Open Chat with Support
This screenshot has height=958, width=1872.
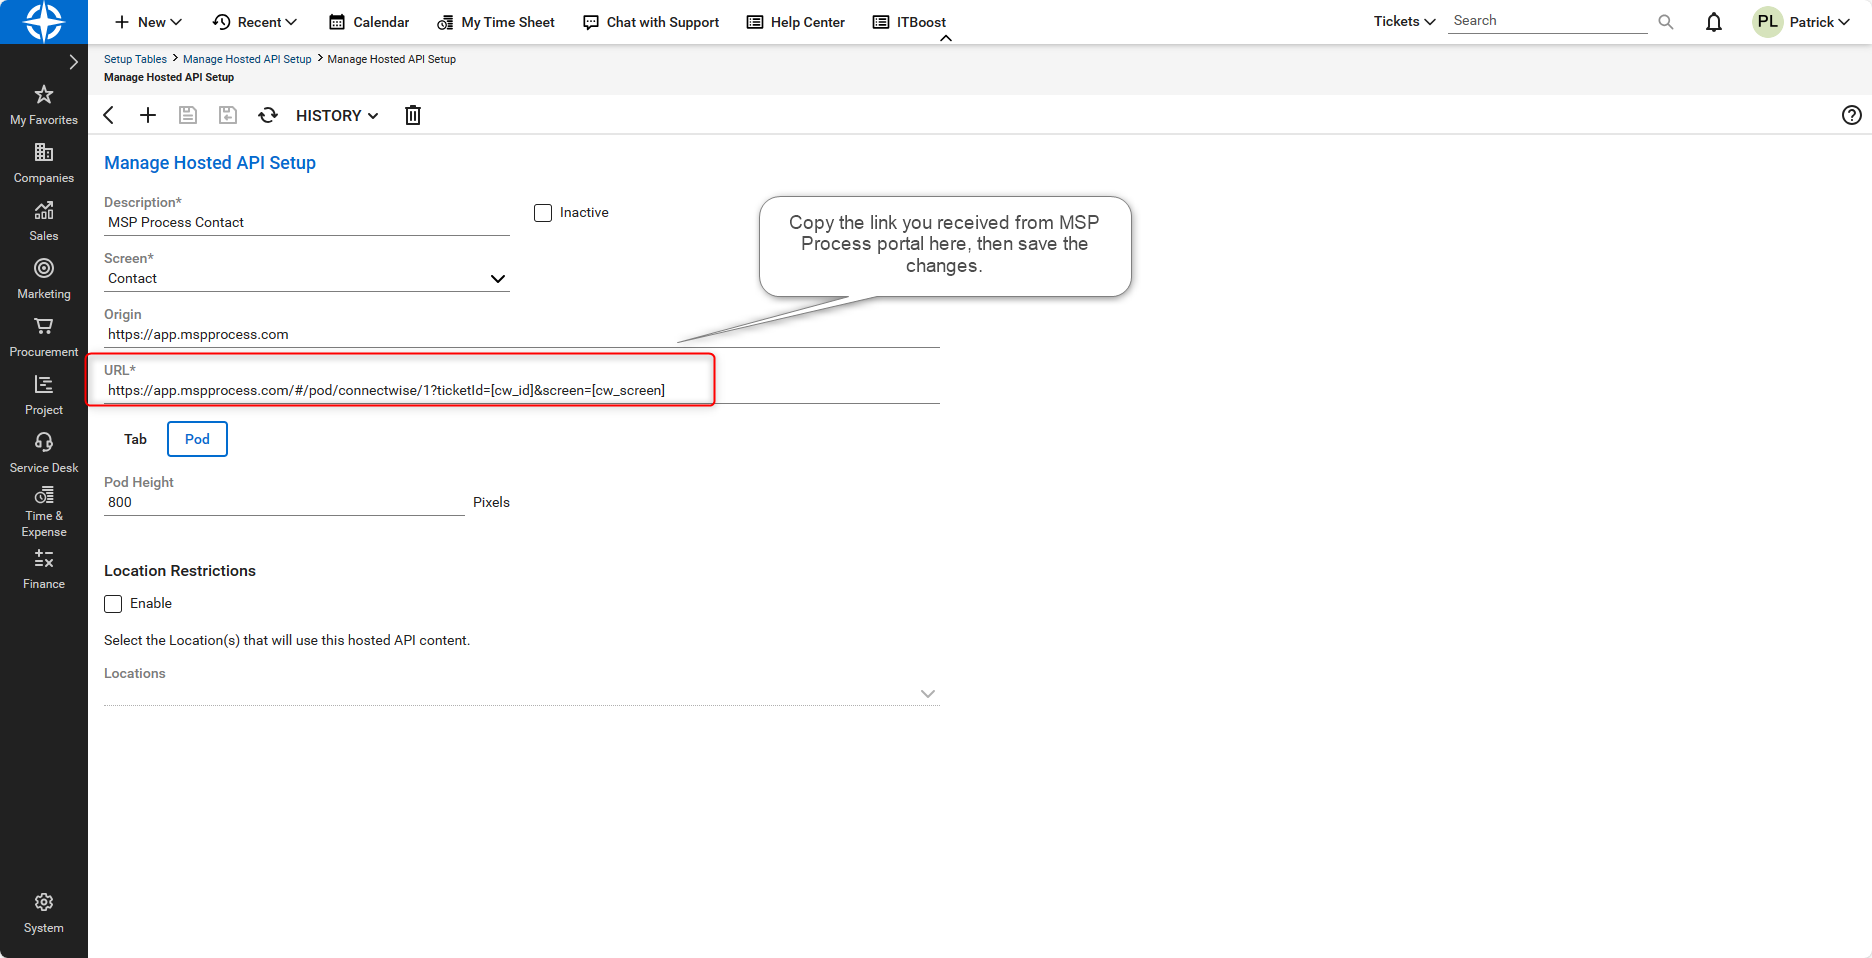click(x=651, y=22)
